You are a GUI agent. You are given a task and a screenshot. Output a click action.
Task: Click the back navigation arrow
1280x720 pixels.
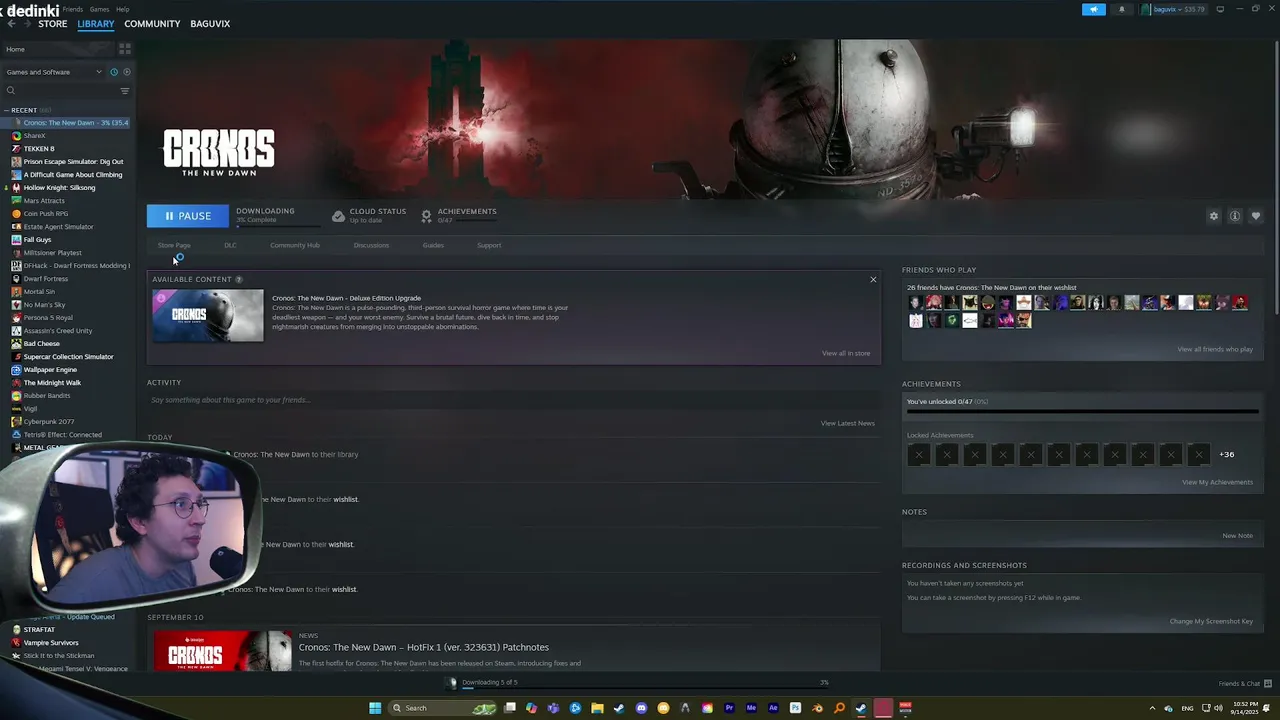(x=11, y=23)
